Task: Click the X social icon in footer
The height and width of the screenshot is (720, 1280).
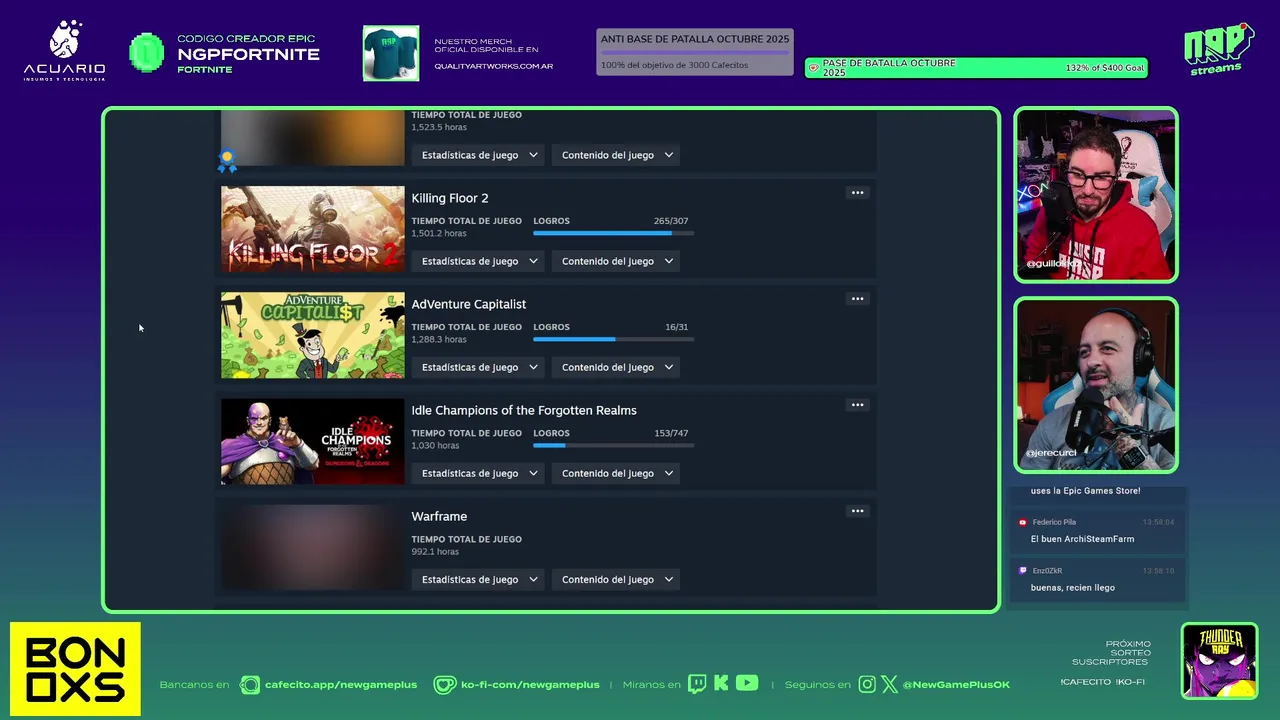Action: [x=889, y=684]
